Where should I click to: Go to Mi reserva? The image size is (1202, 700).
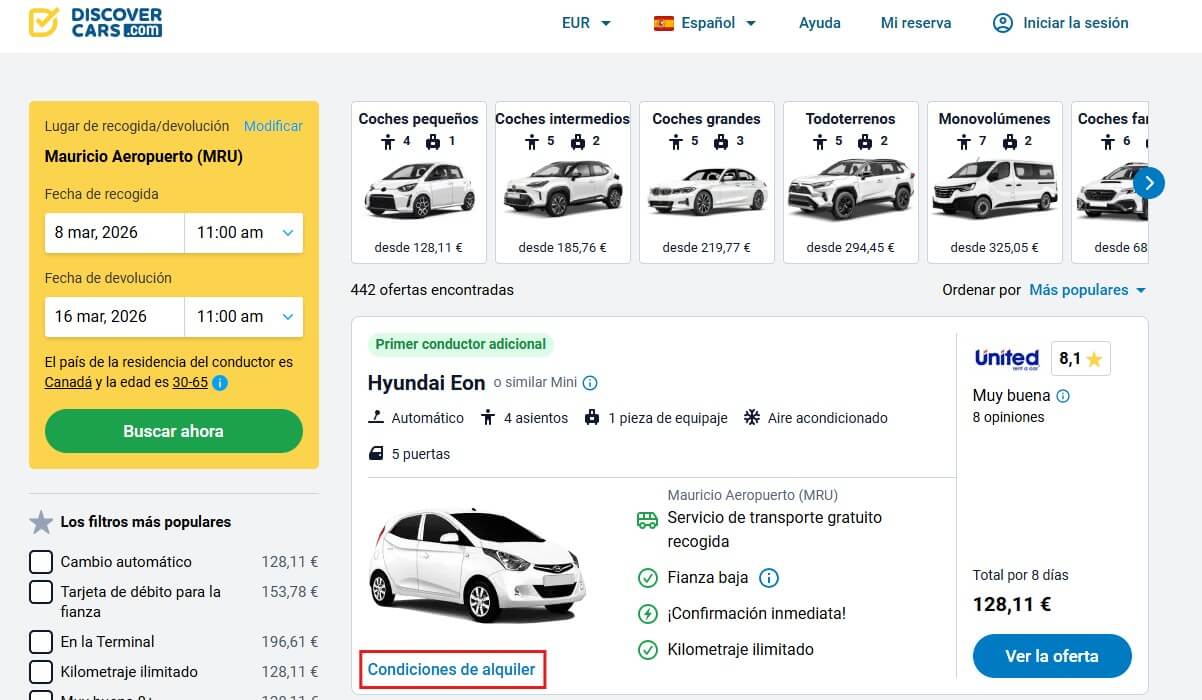(916, 22)
